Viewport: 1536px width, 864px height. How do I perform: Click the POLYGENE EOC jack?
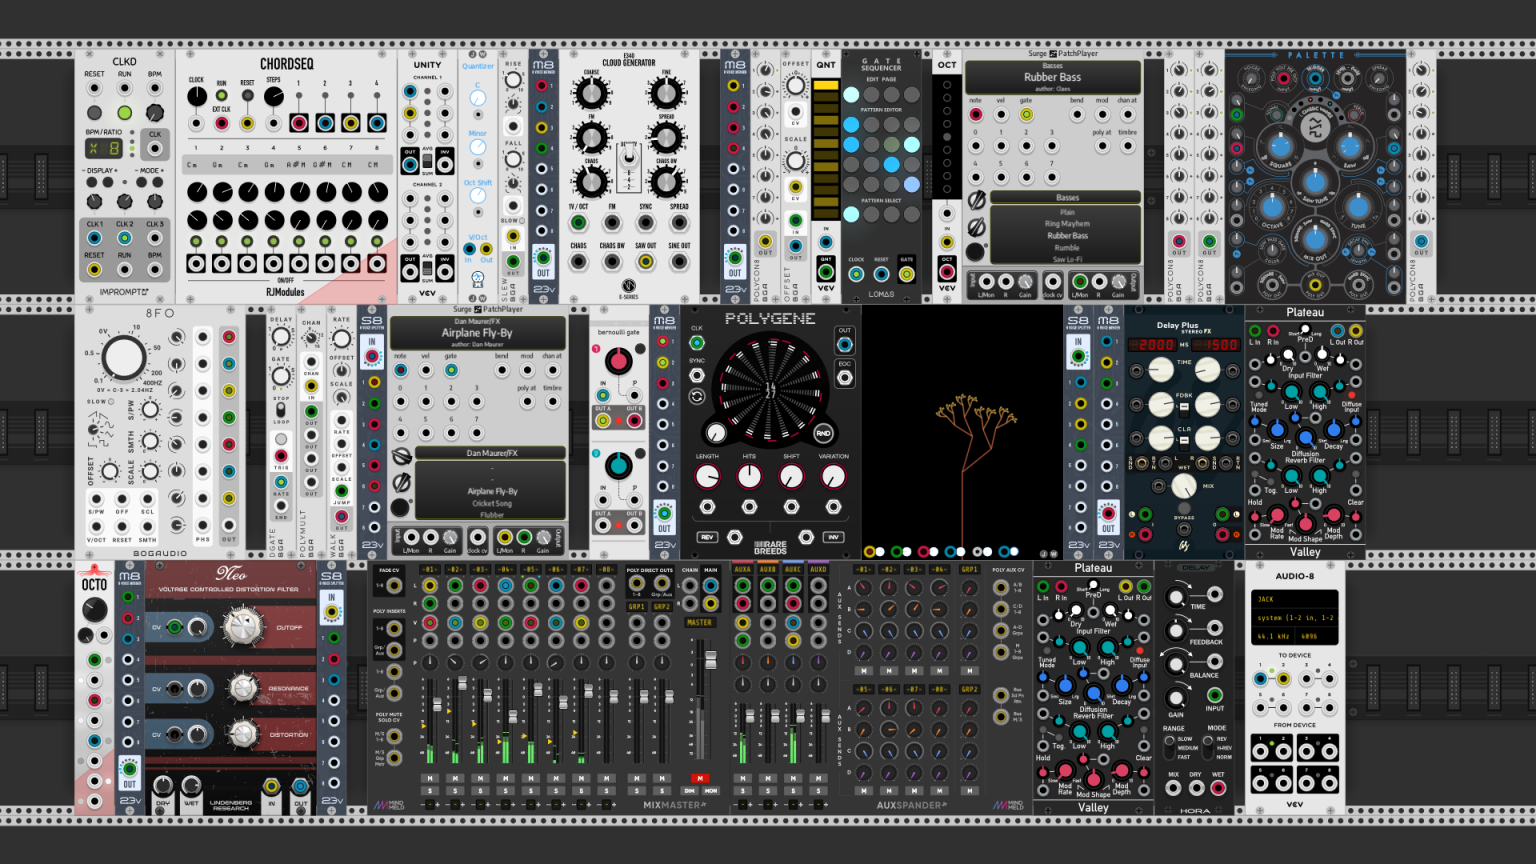tap(845, 378)
